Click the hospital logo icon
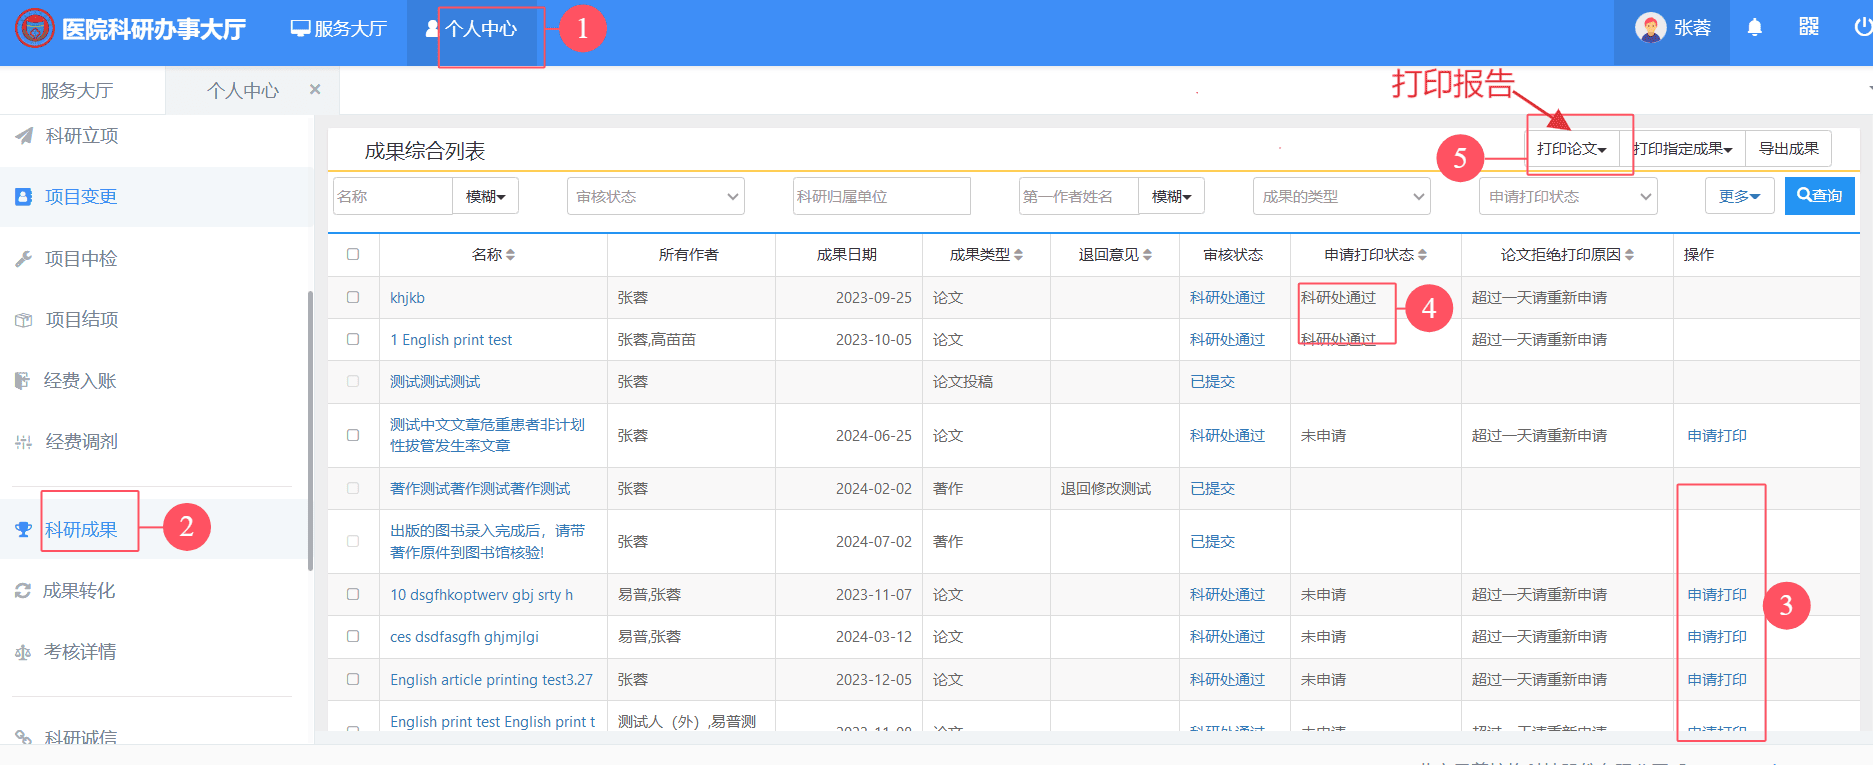Viewport: 1873px width, 765px height. click(x=35, y=28)
